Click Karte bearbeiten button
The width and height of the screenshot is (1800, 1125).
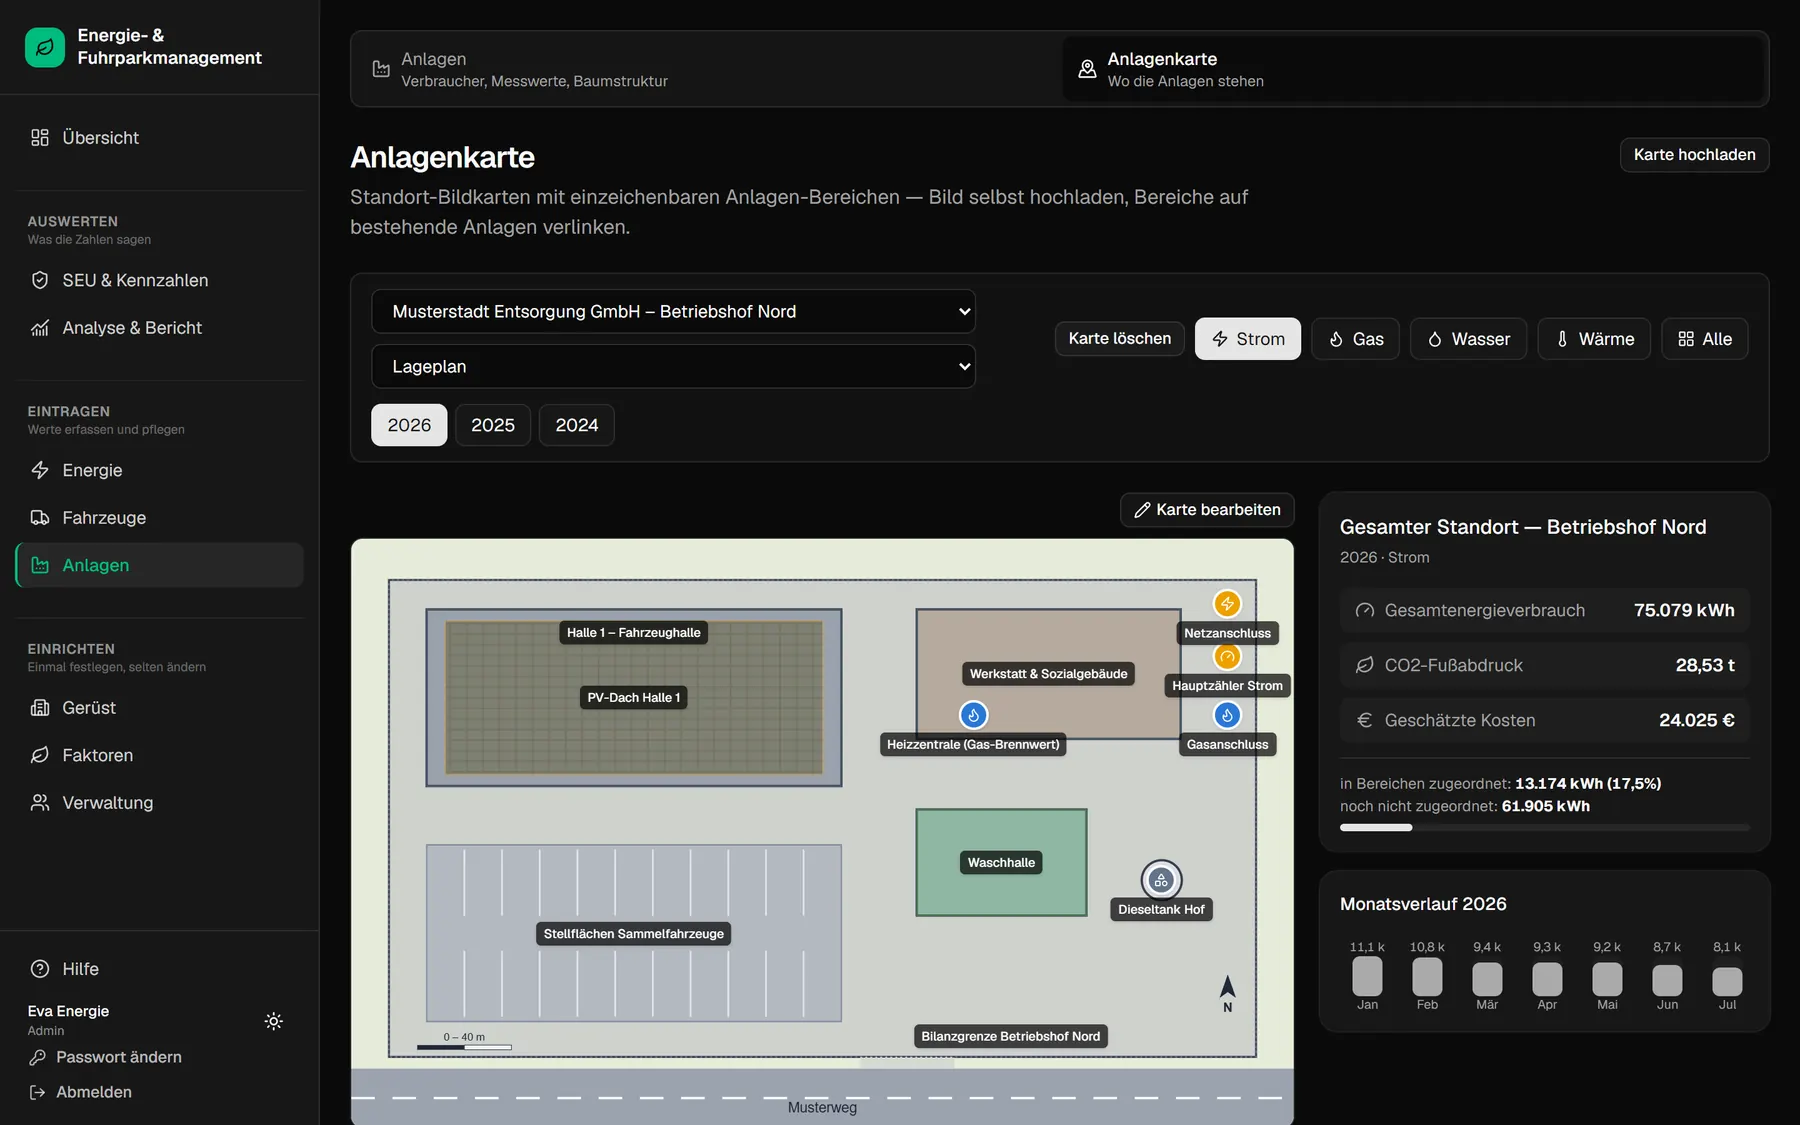[1207, 510]
